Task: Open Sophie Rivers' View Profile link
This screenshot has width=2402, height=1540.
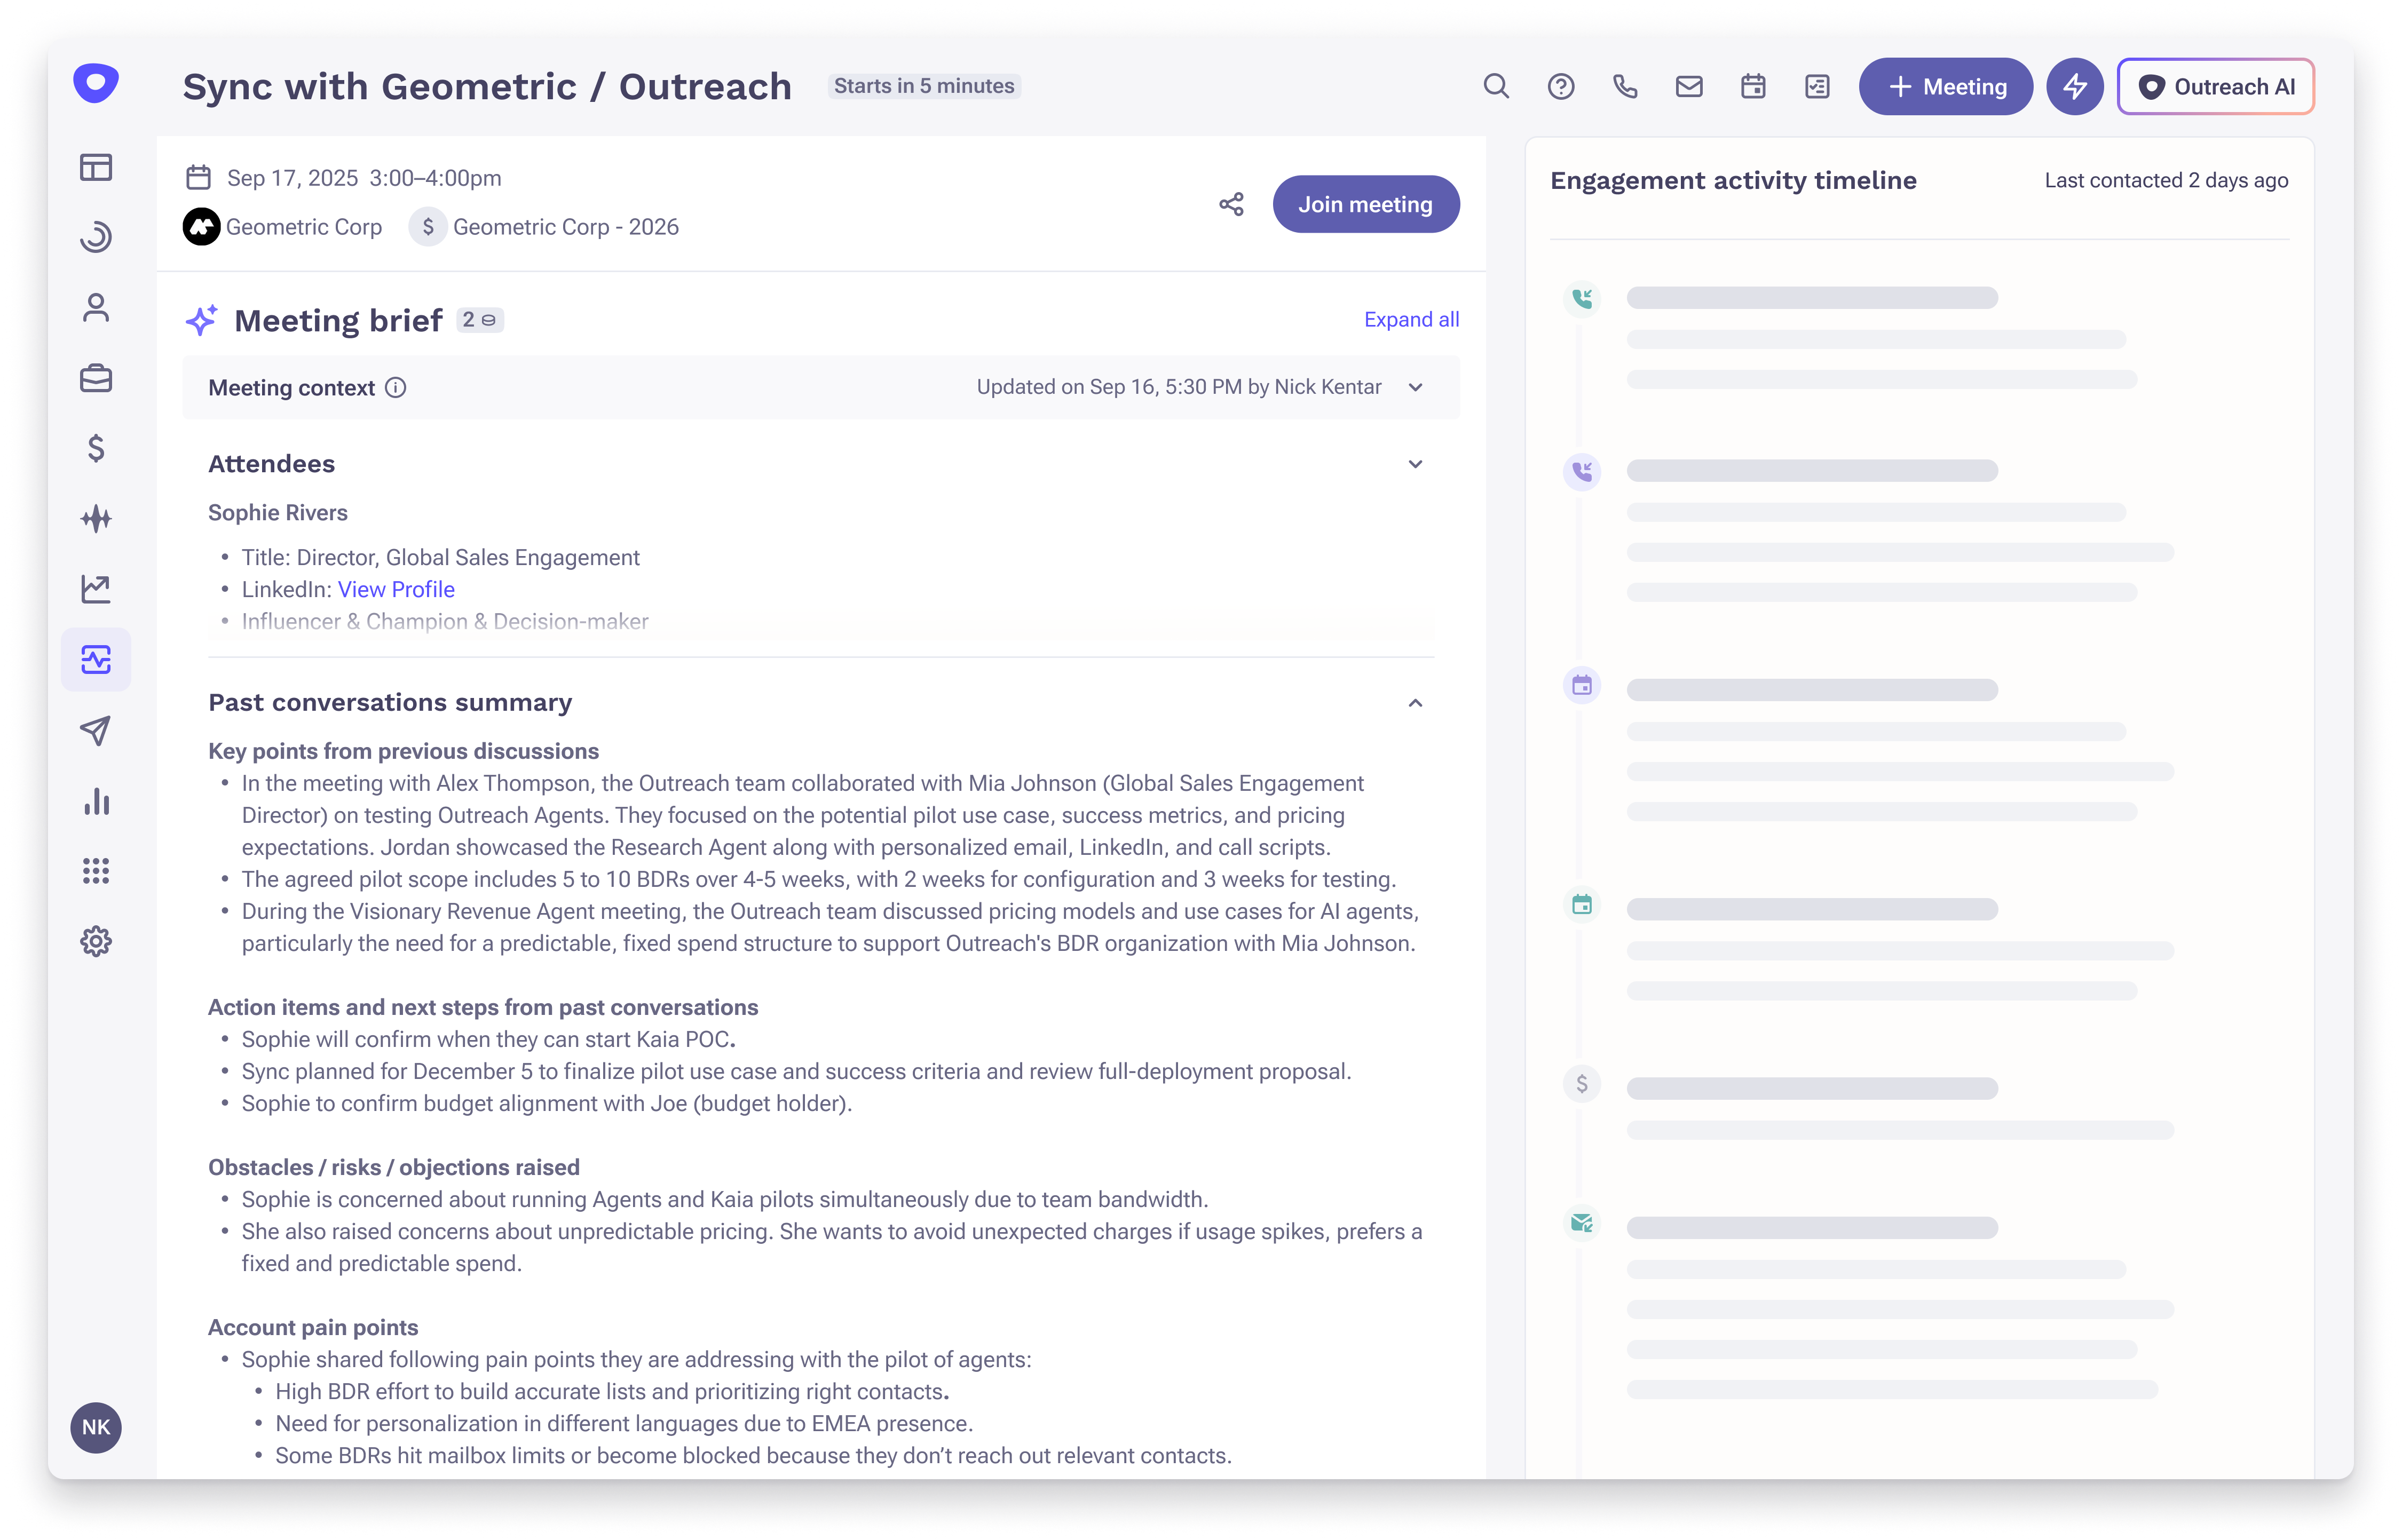Action: [x=396, y=589]
